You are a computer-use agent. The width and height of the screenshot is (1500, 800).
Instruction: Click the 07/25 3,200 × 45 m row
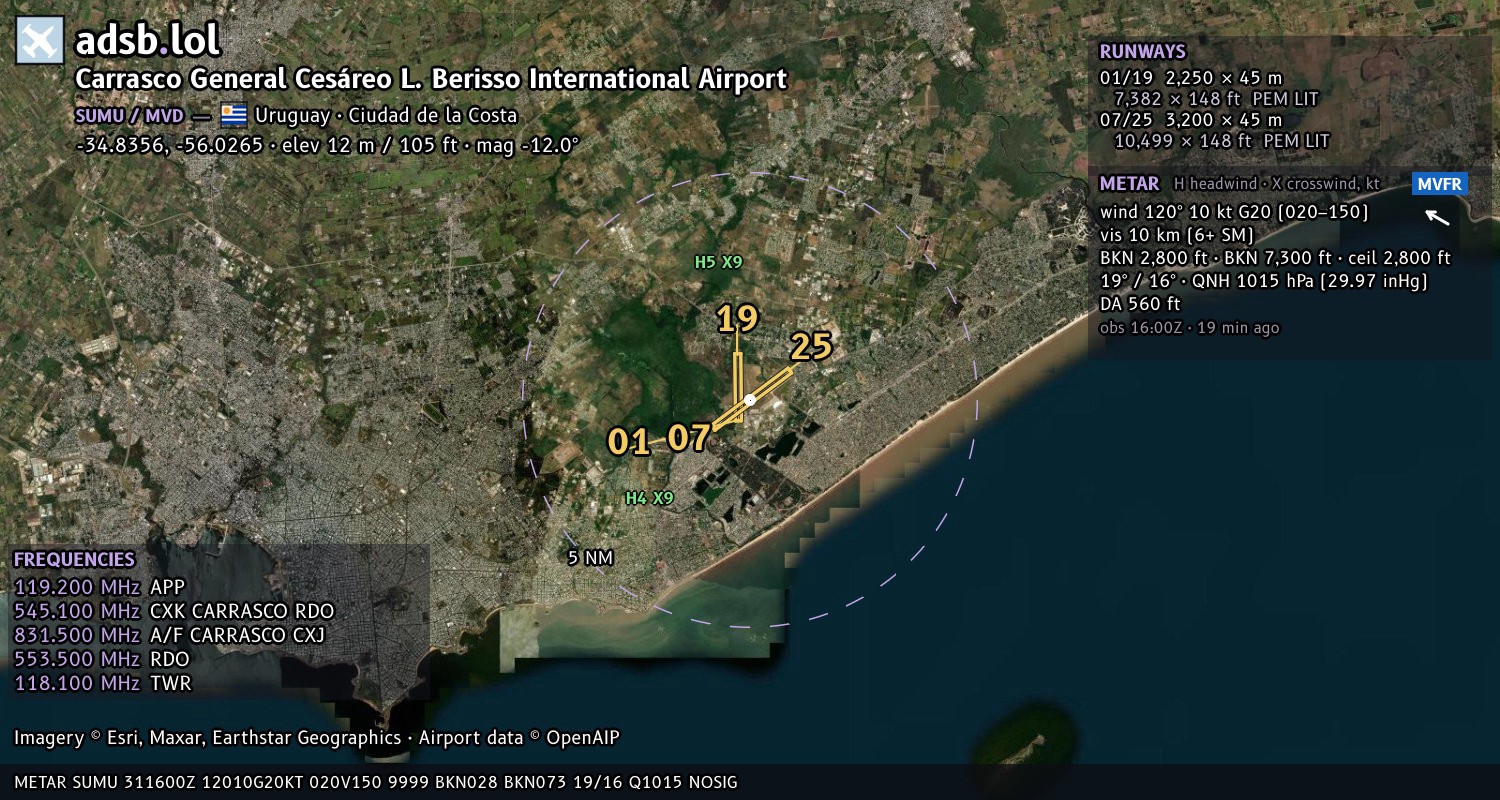[x=1191, y=120]
